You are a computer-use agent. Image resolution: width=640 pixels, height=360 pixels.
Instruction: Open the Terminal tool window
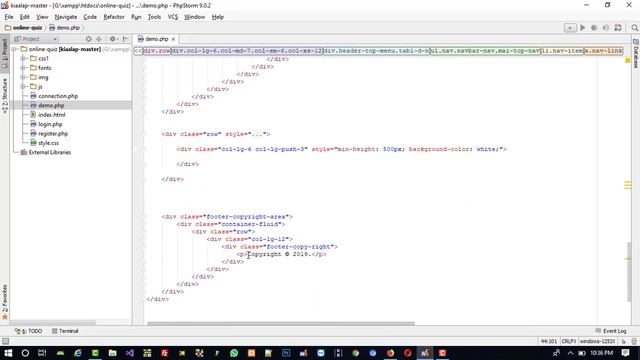click(65, 331)
